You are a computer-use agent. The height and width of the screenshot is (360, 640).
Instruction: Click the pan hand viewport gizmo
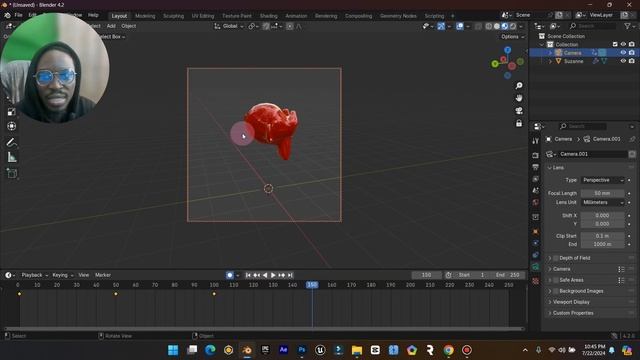click(519, 98)
